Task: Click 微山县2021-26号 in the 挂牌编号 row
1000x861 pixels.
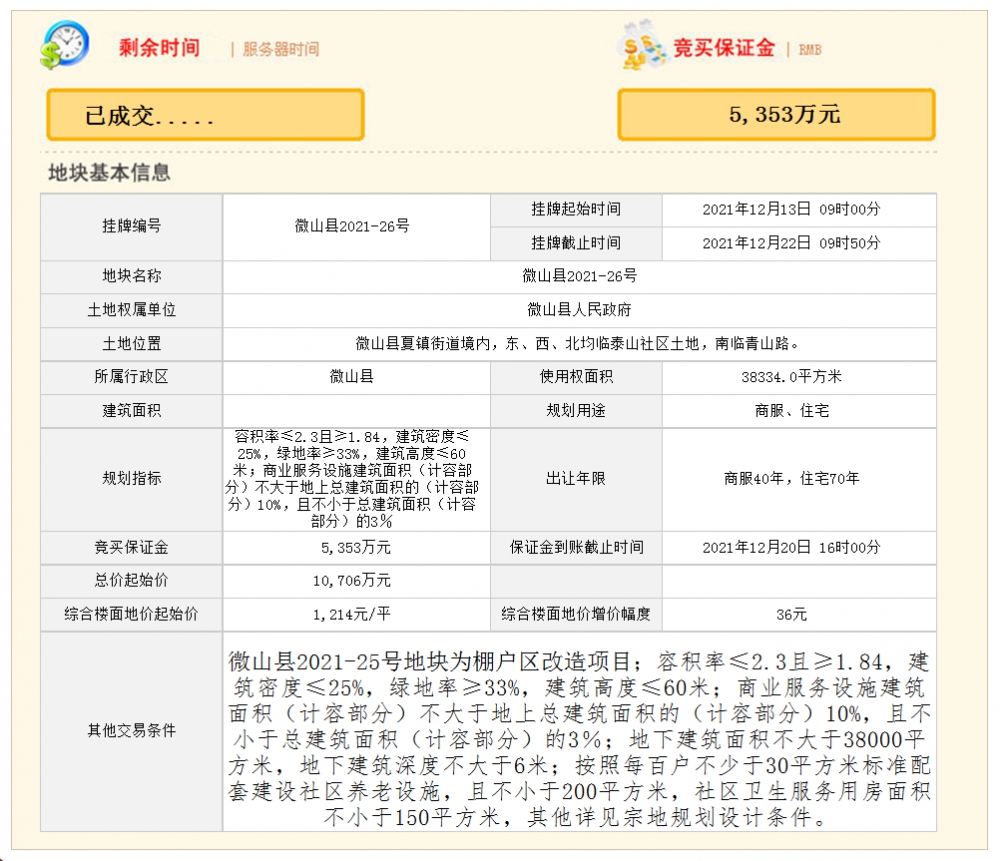Action: 352,226
